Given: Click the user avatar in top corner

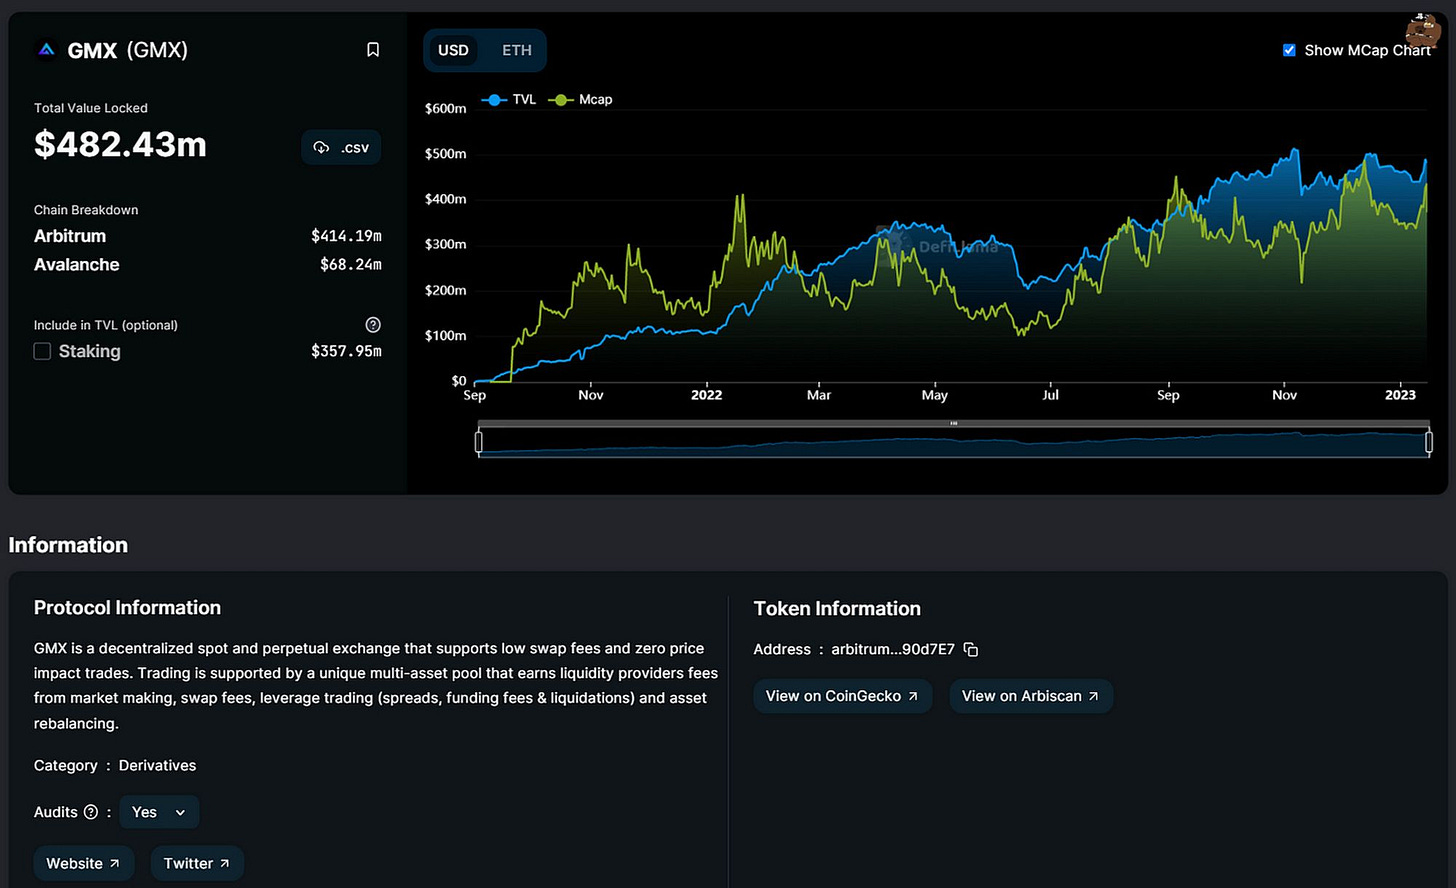Looking at the screenshot, I should (x=1422, y=30).
